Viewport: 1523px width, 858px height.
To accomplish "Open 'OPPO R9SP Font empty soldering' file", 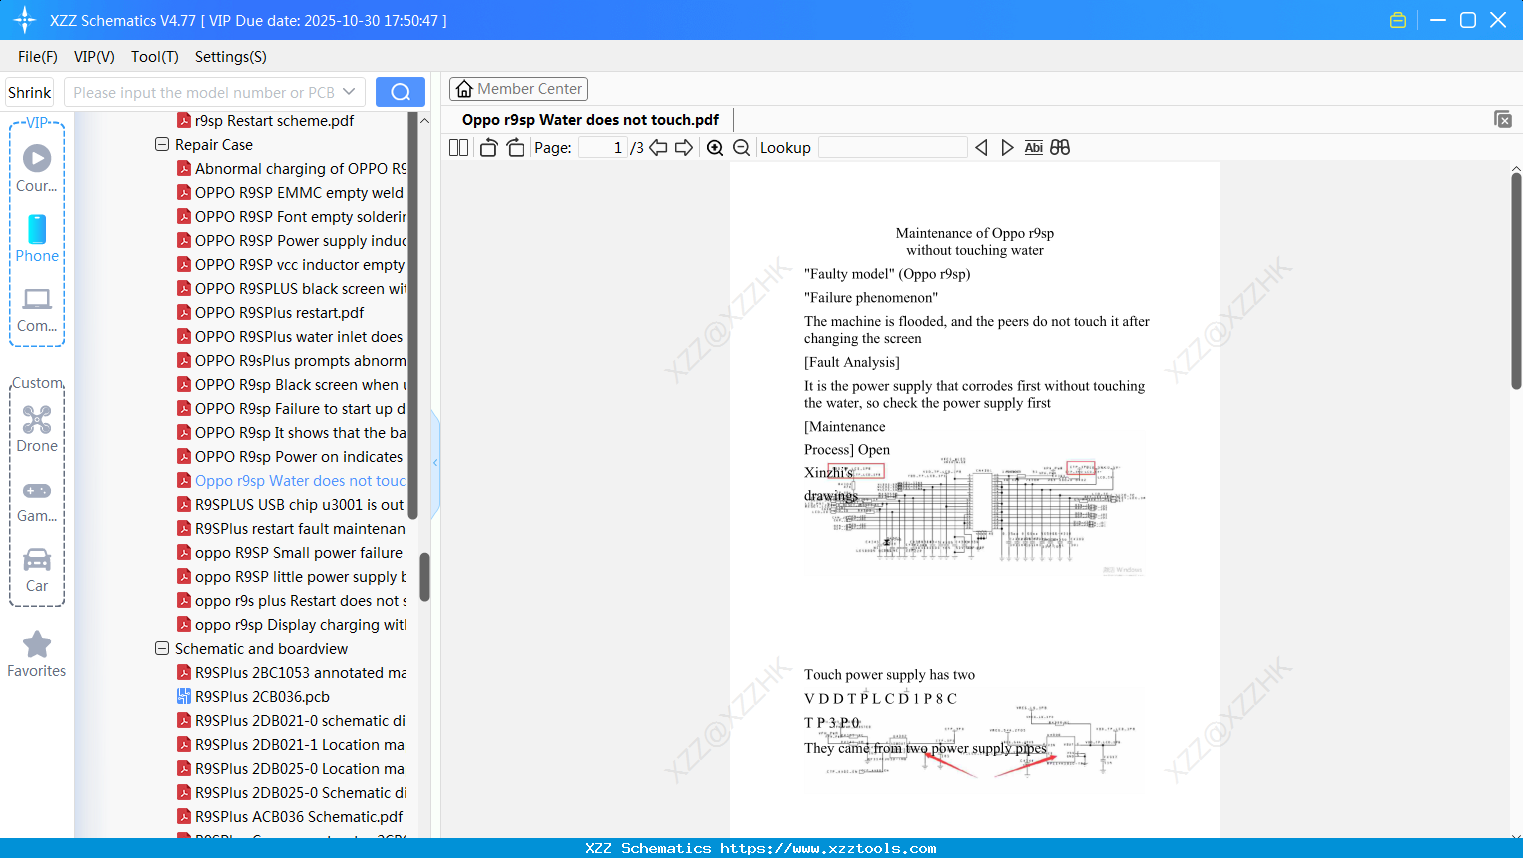I will tap(292, 216).
